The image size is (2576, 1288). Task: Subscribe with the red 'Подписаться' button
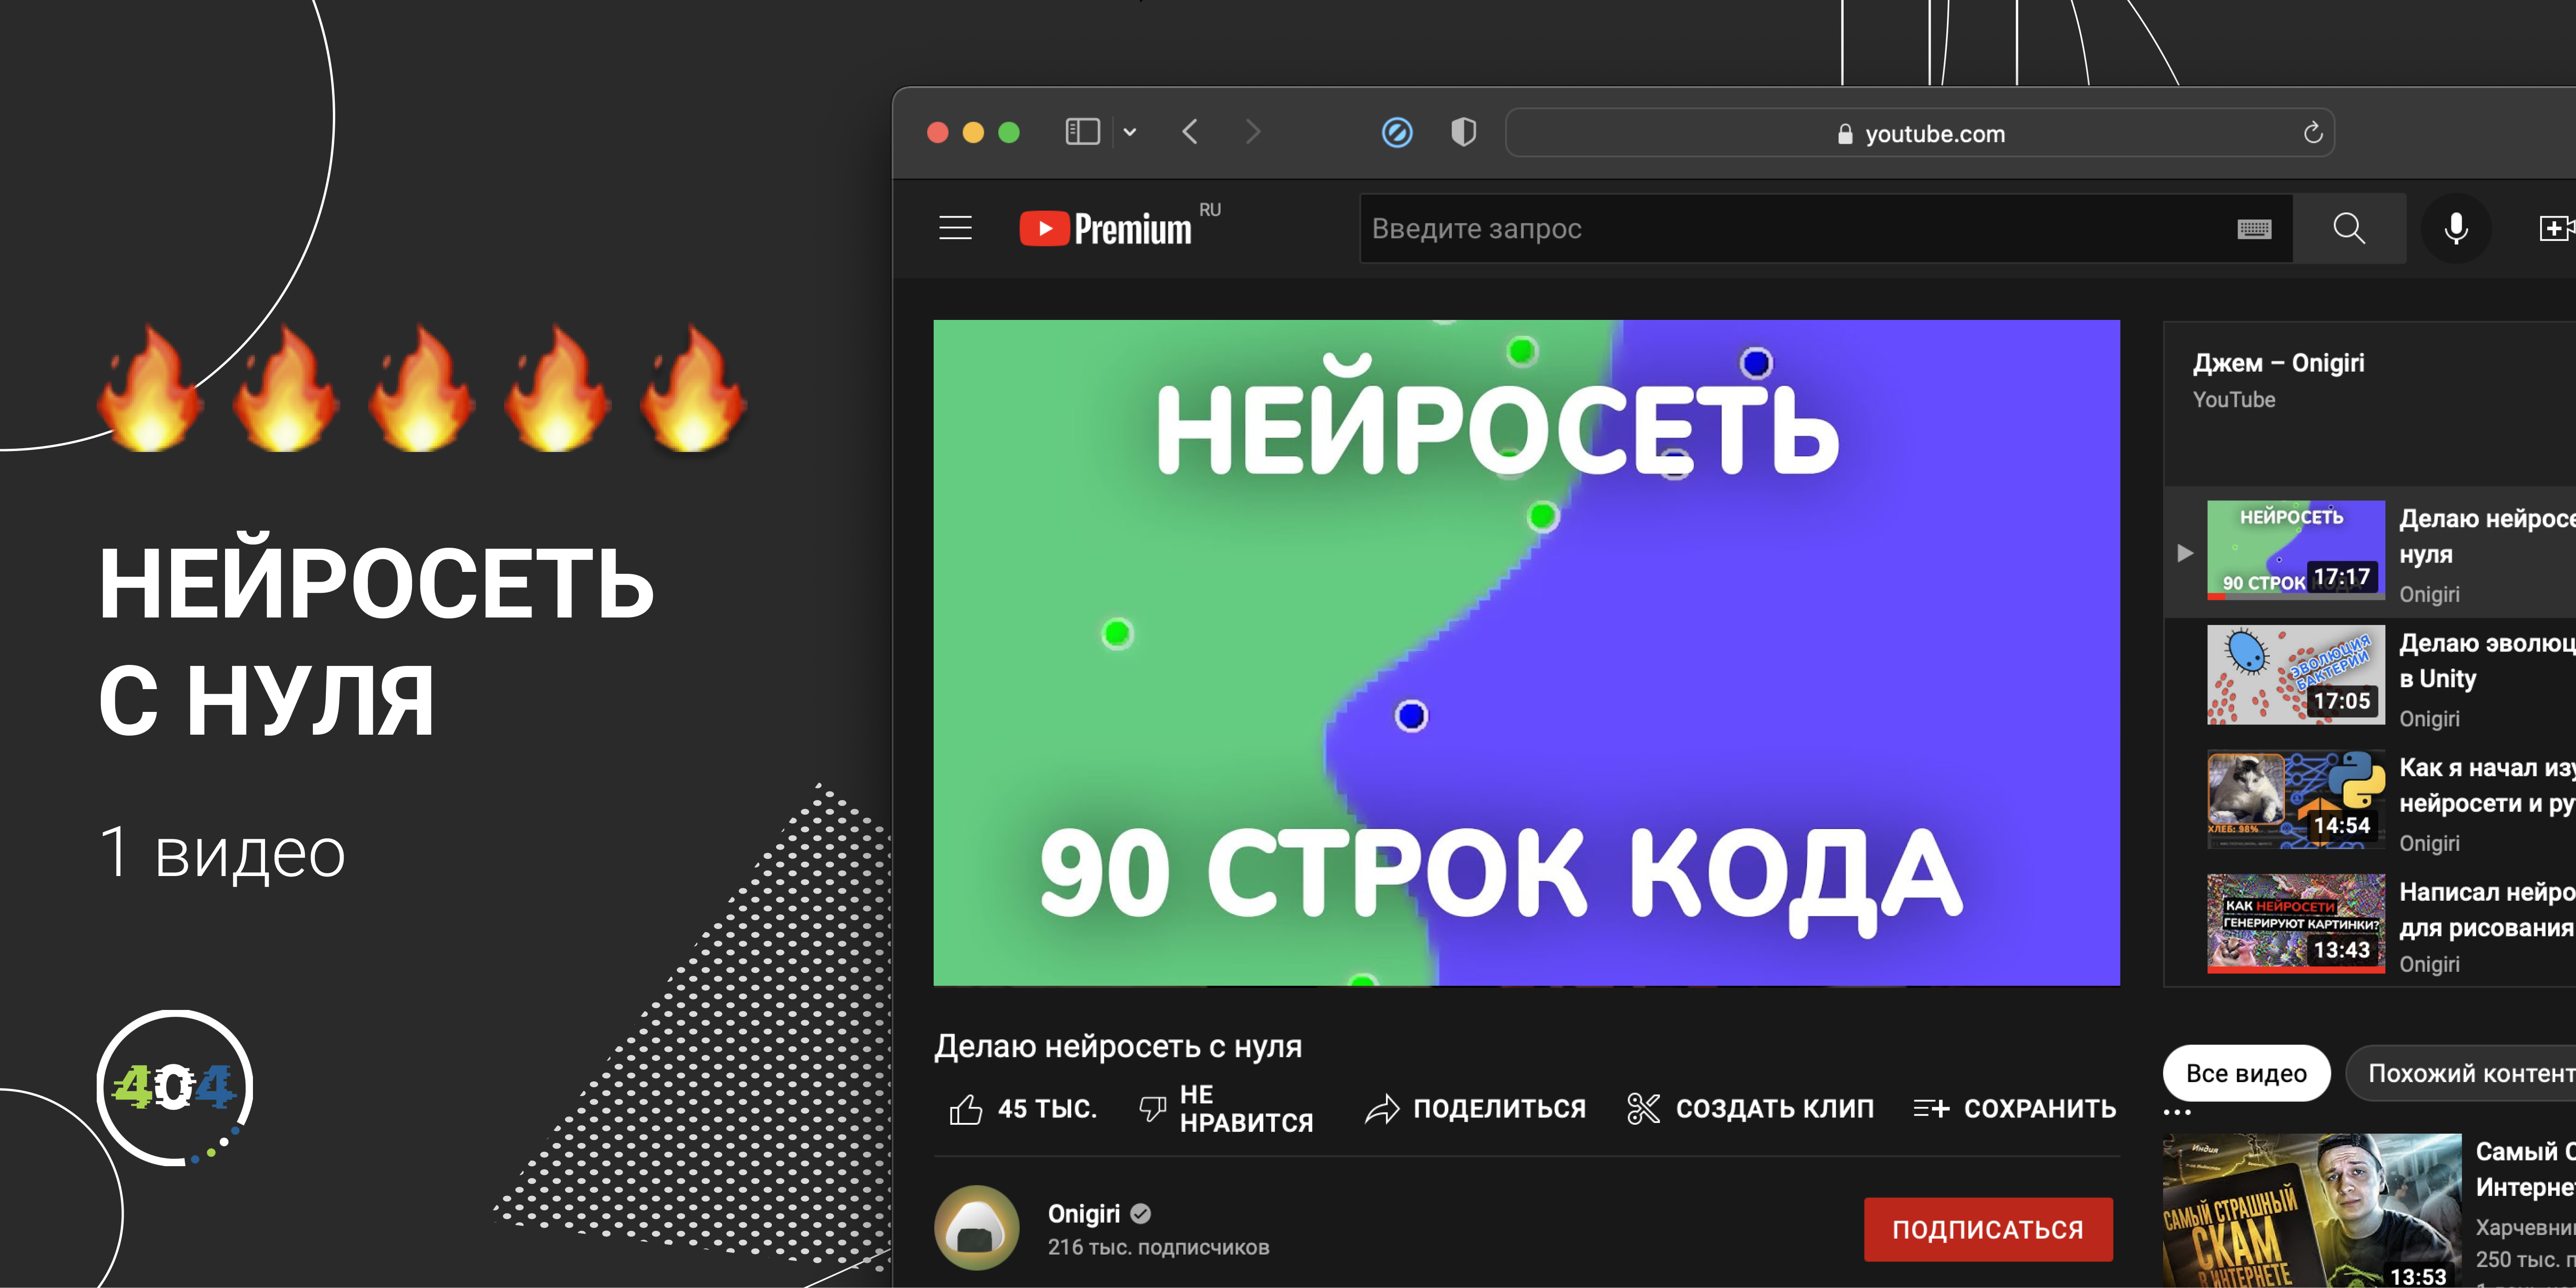(x=1988, y=1229)
